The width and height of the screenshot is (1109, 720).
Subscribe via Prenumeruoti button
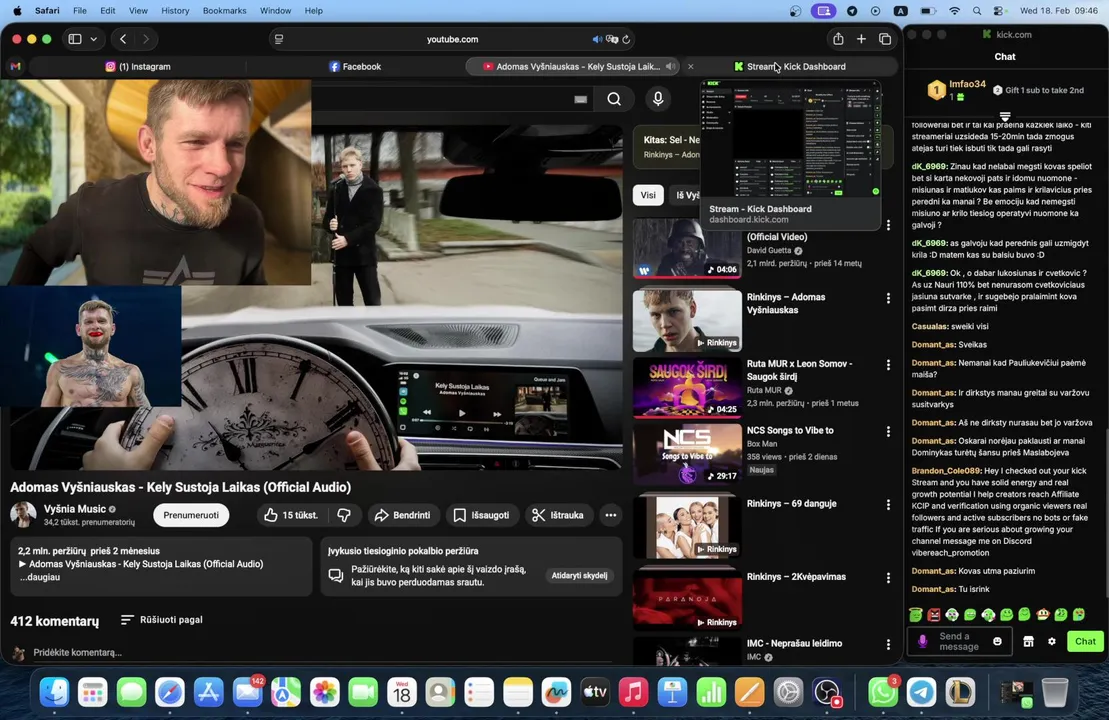click(x=191, y=515)
